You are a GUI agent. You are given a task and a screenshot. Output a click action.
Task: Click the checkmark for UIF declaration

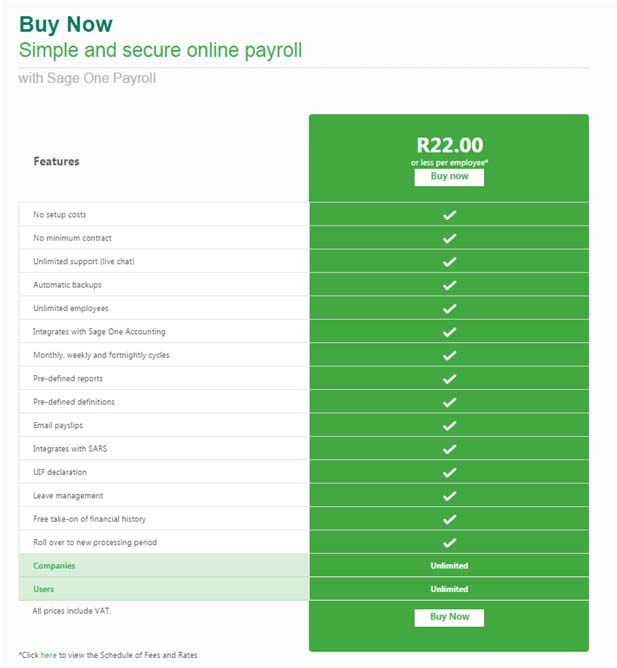click(449, 472)
